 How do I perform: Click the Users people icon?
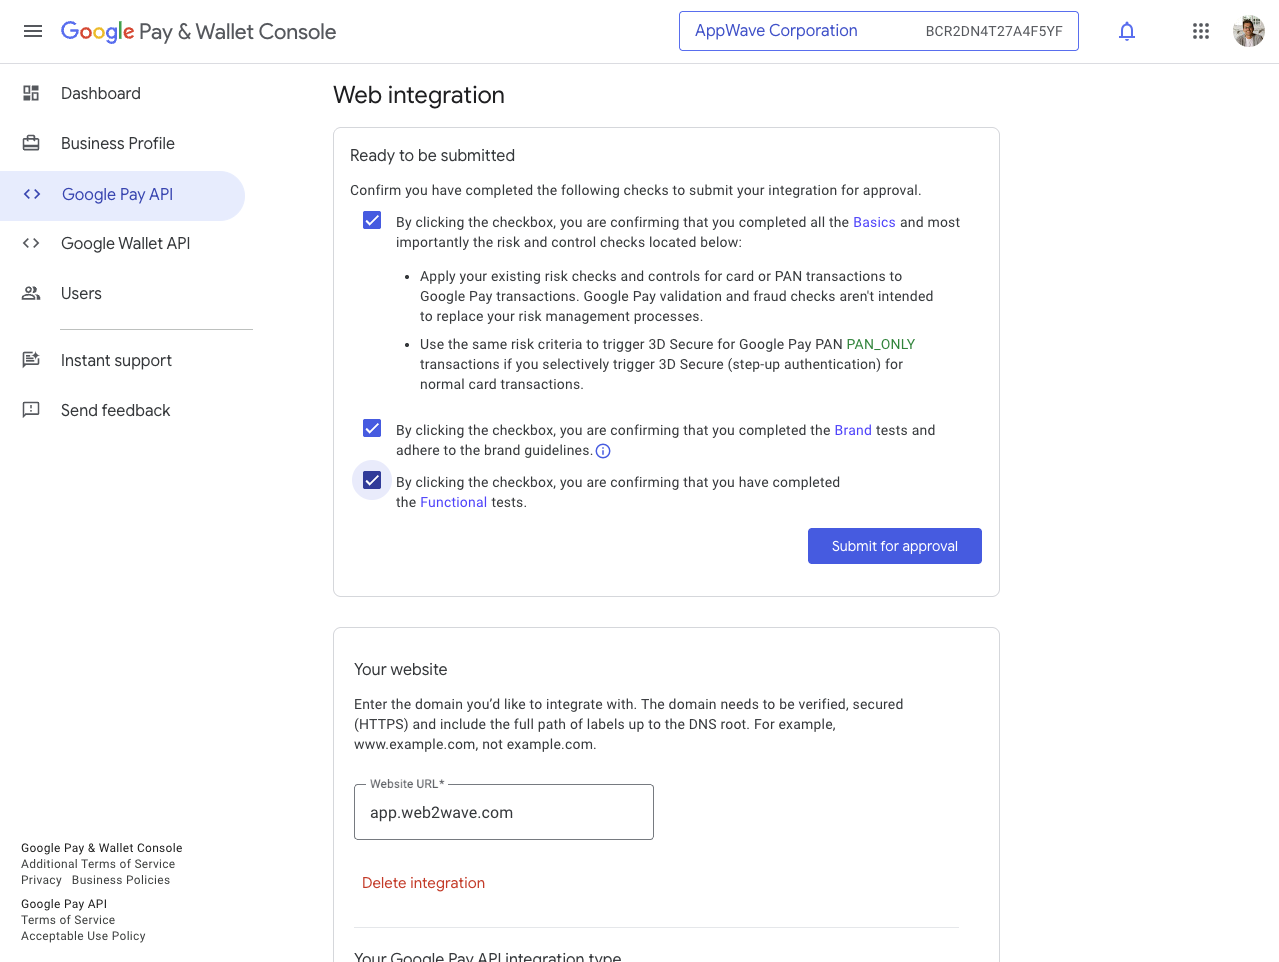(x=31, y=293)
